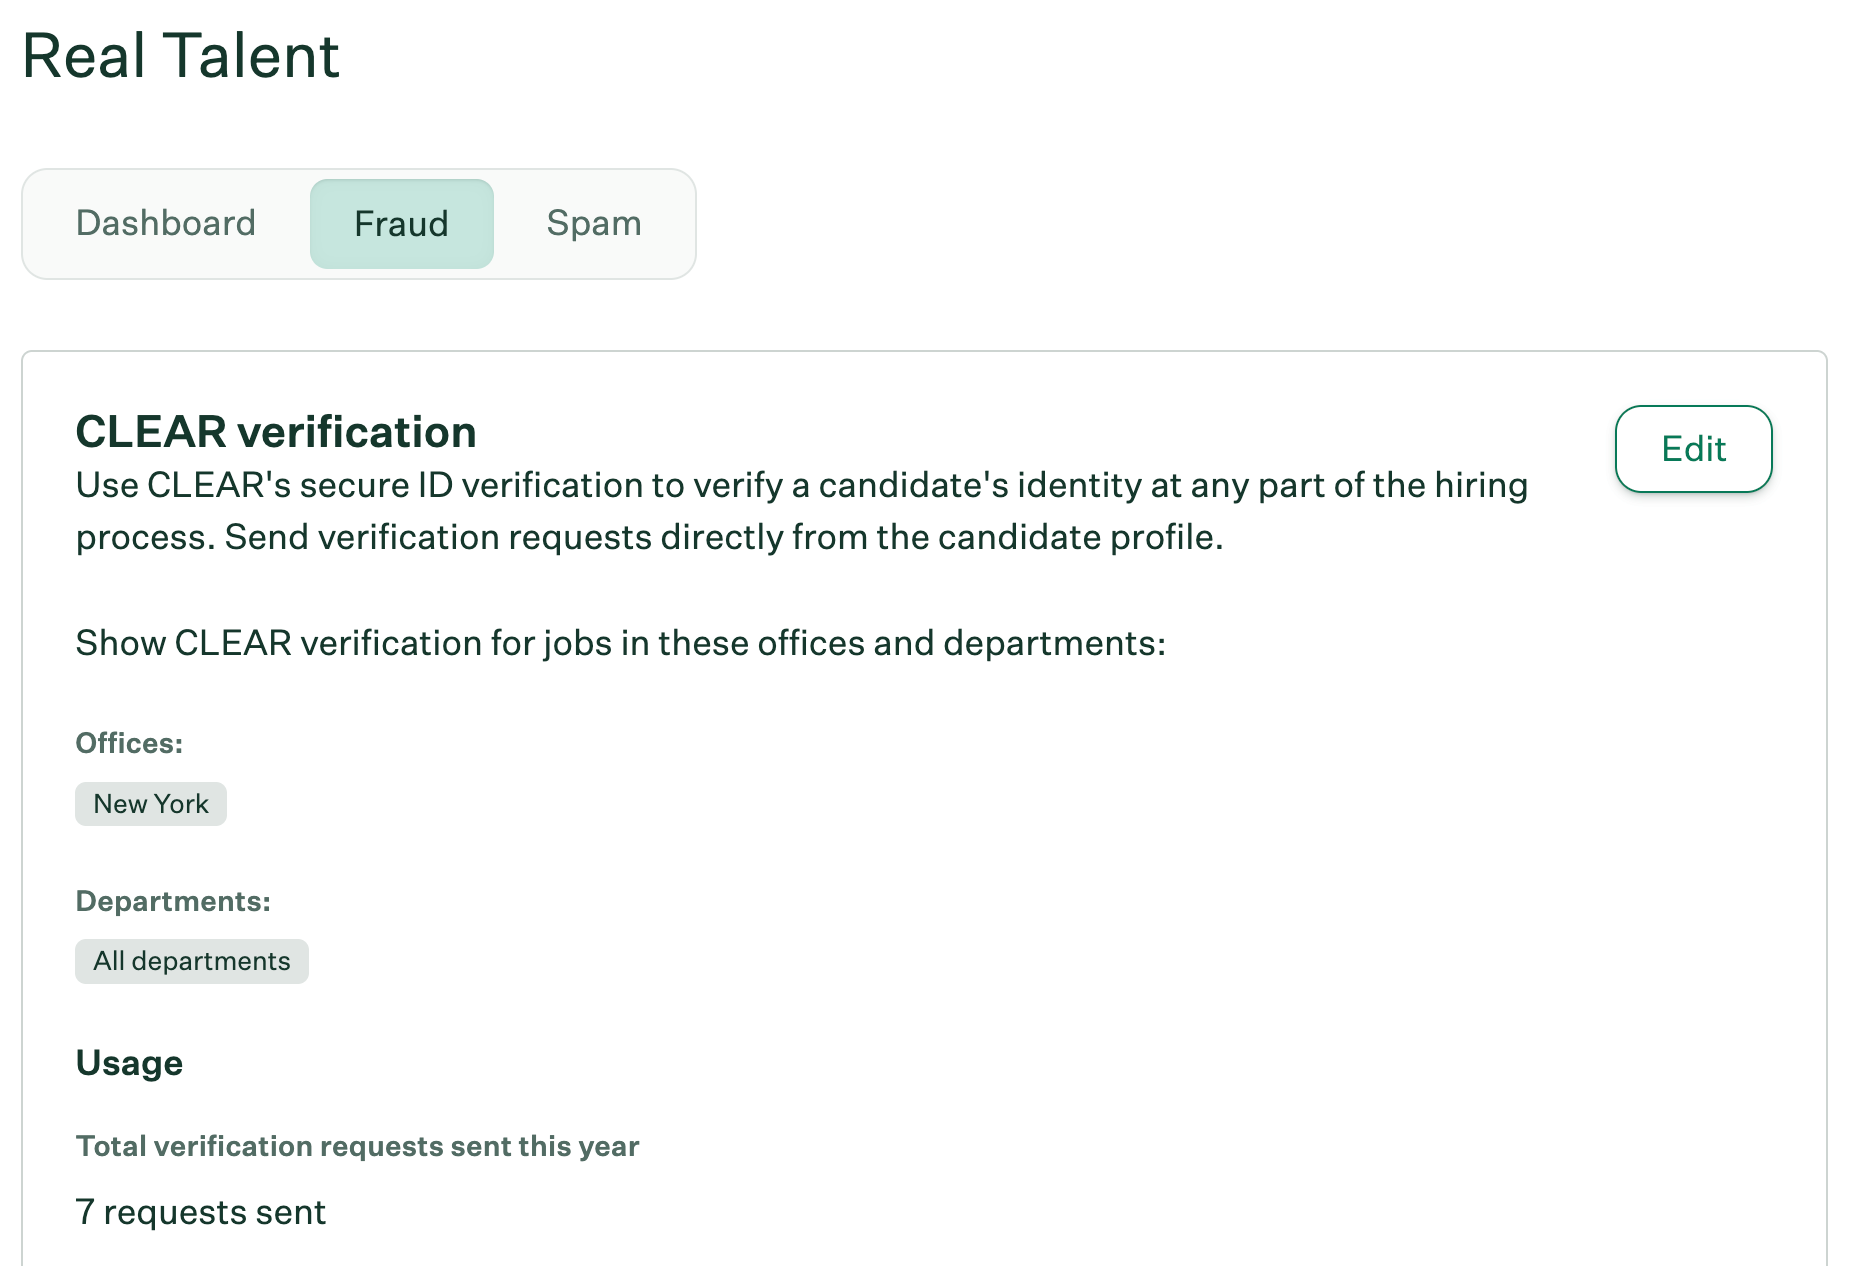Click the New York office chip
The width and height of the screenshot is (1858, 1266).
[x=151, y=804]
